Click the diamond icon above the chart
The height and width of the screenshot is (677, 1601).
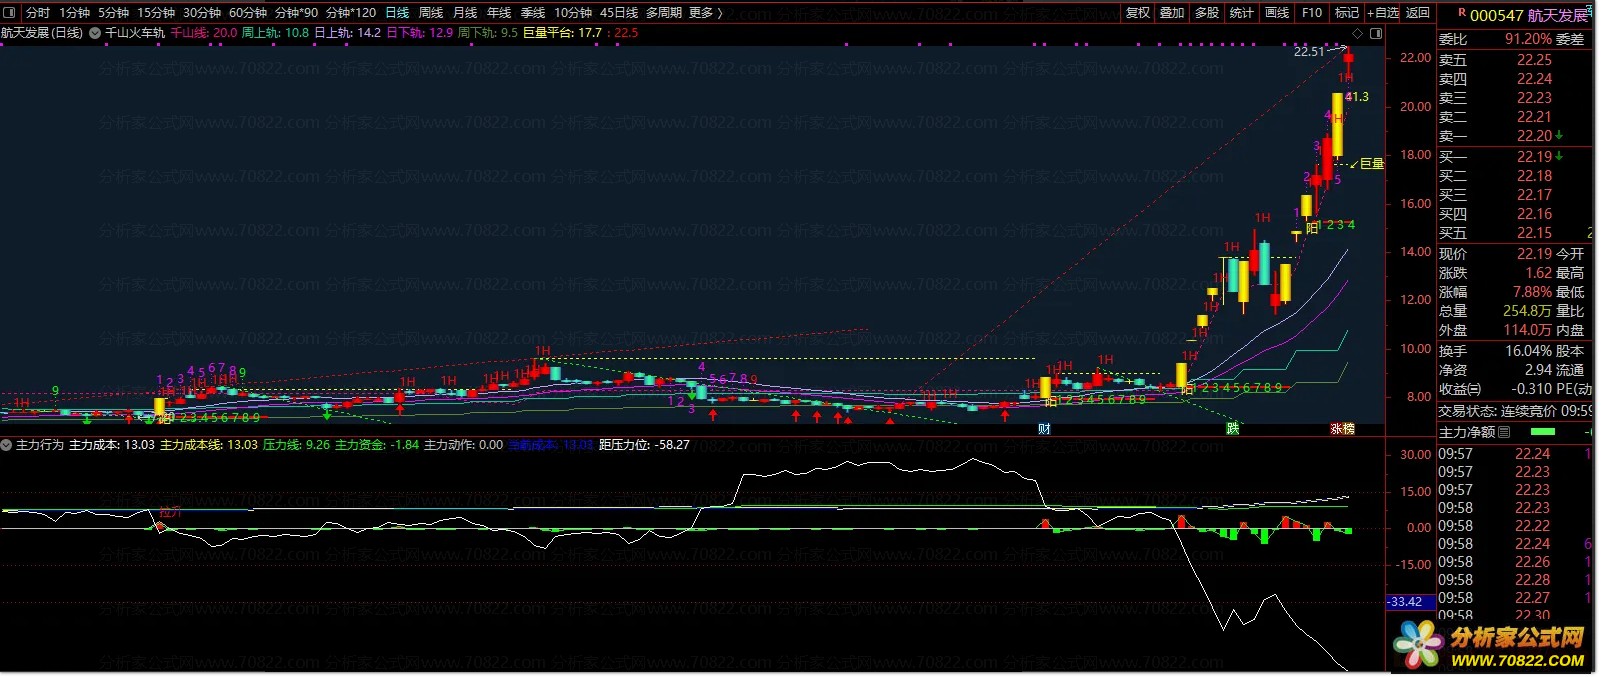[1358, 33]
